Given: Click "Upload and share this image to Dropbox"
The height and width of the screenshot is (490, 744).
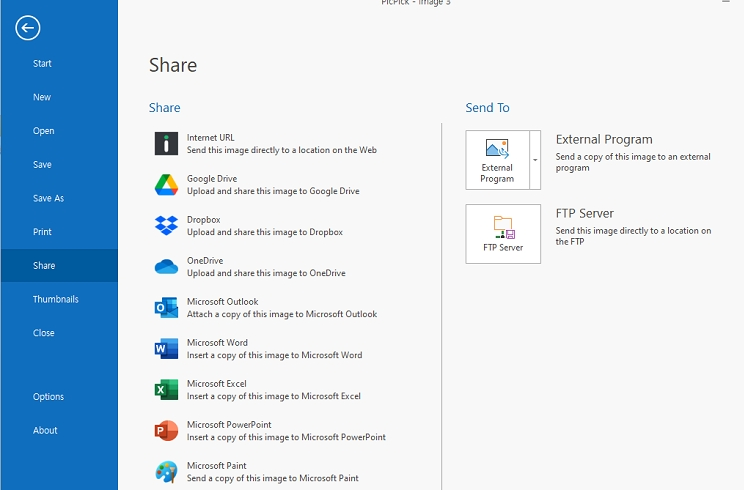Looking at the screenshot, I should coord(265,232).
